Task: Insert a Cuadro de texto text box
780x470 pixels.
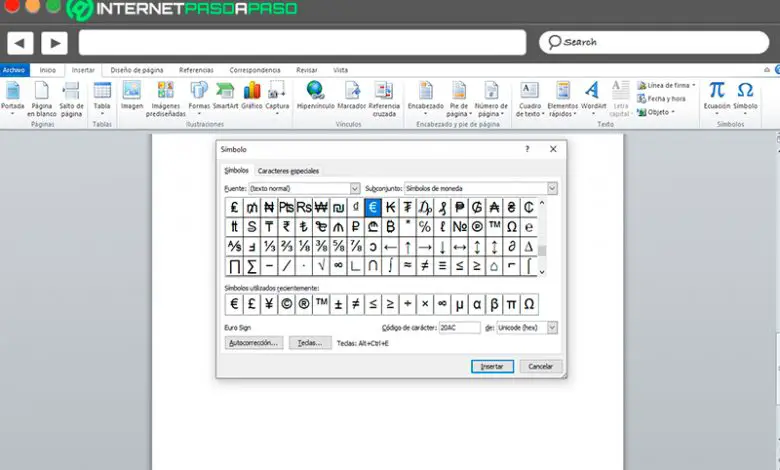Action: coord(530,99)
